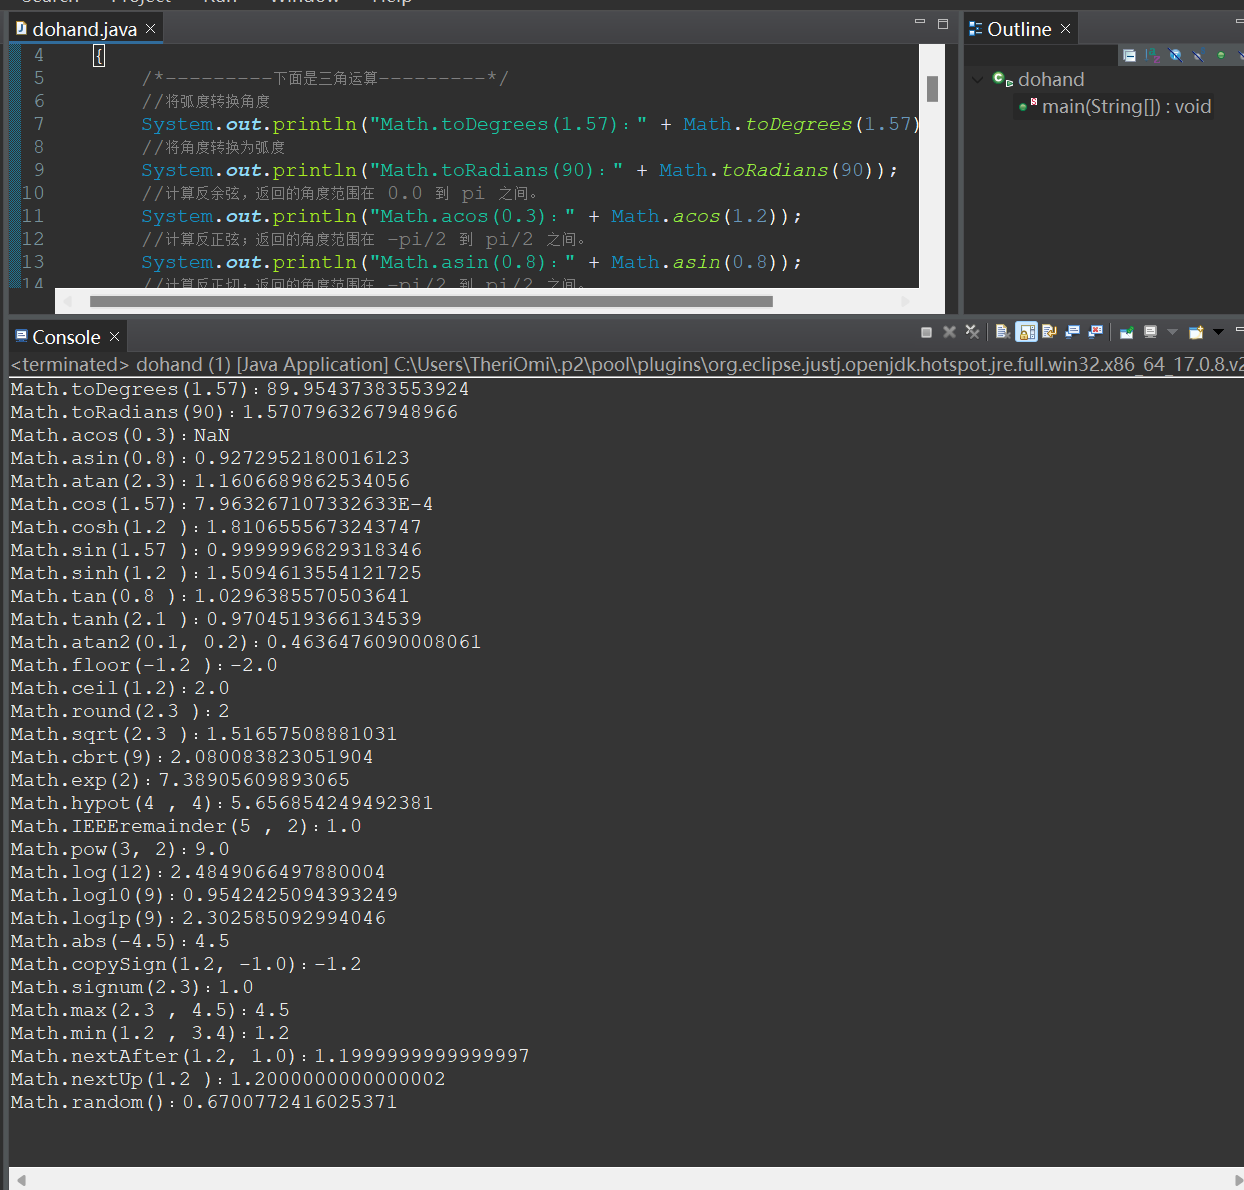
Task: Click the dohand class icon in Outline
Action: 1001,79
